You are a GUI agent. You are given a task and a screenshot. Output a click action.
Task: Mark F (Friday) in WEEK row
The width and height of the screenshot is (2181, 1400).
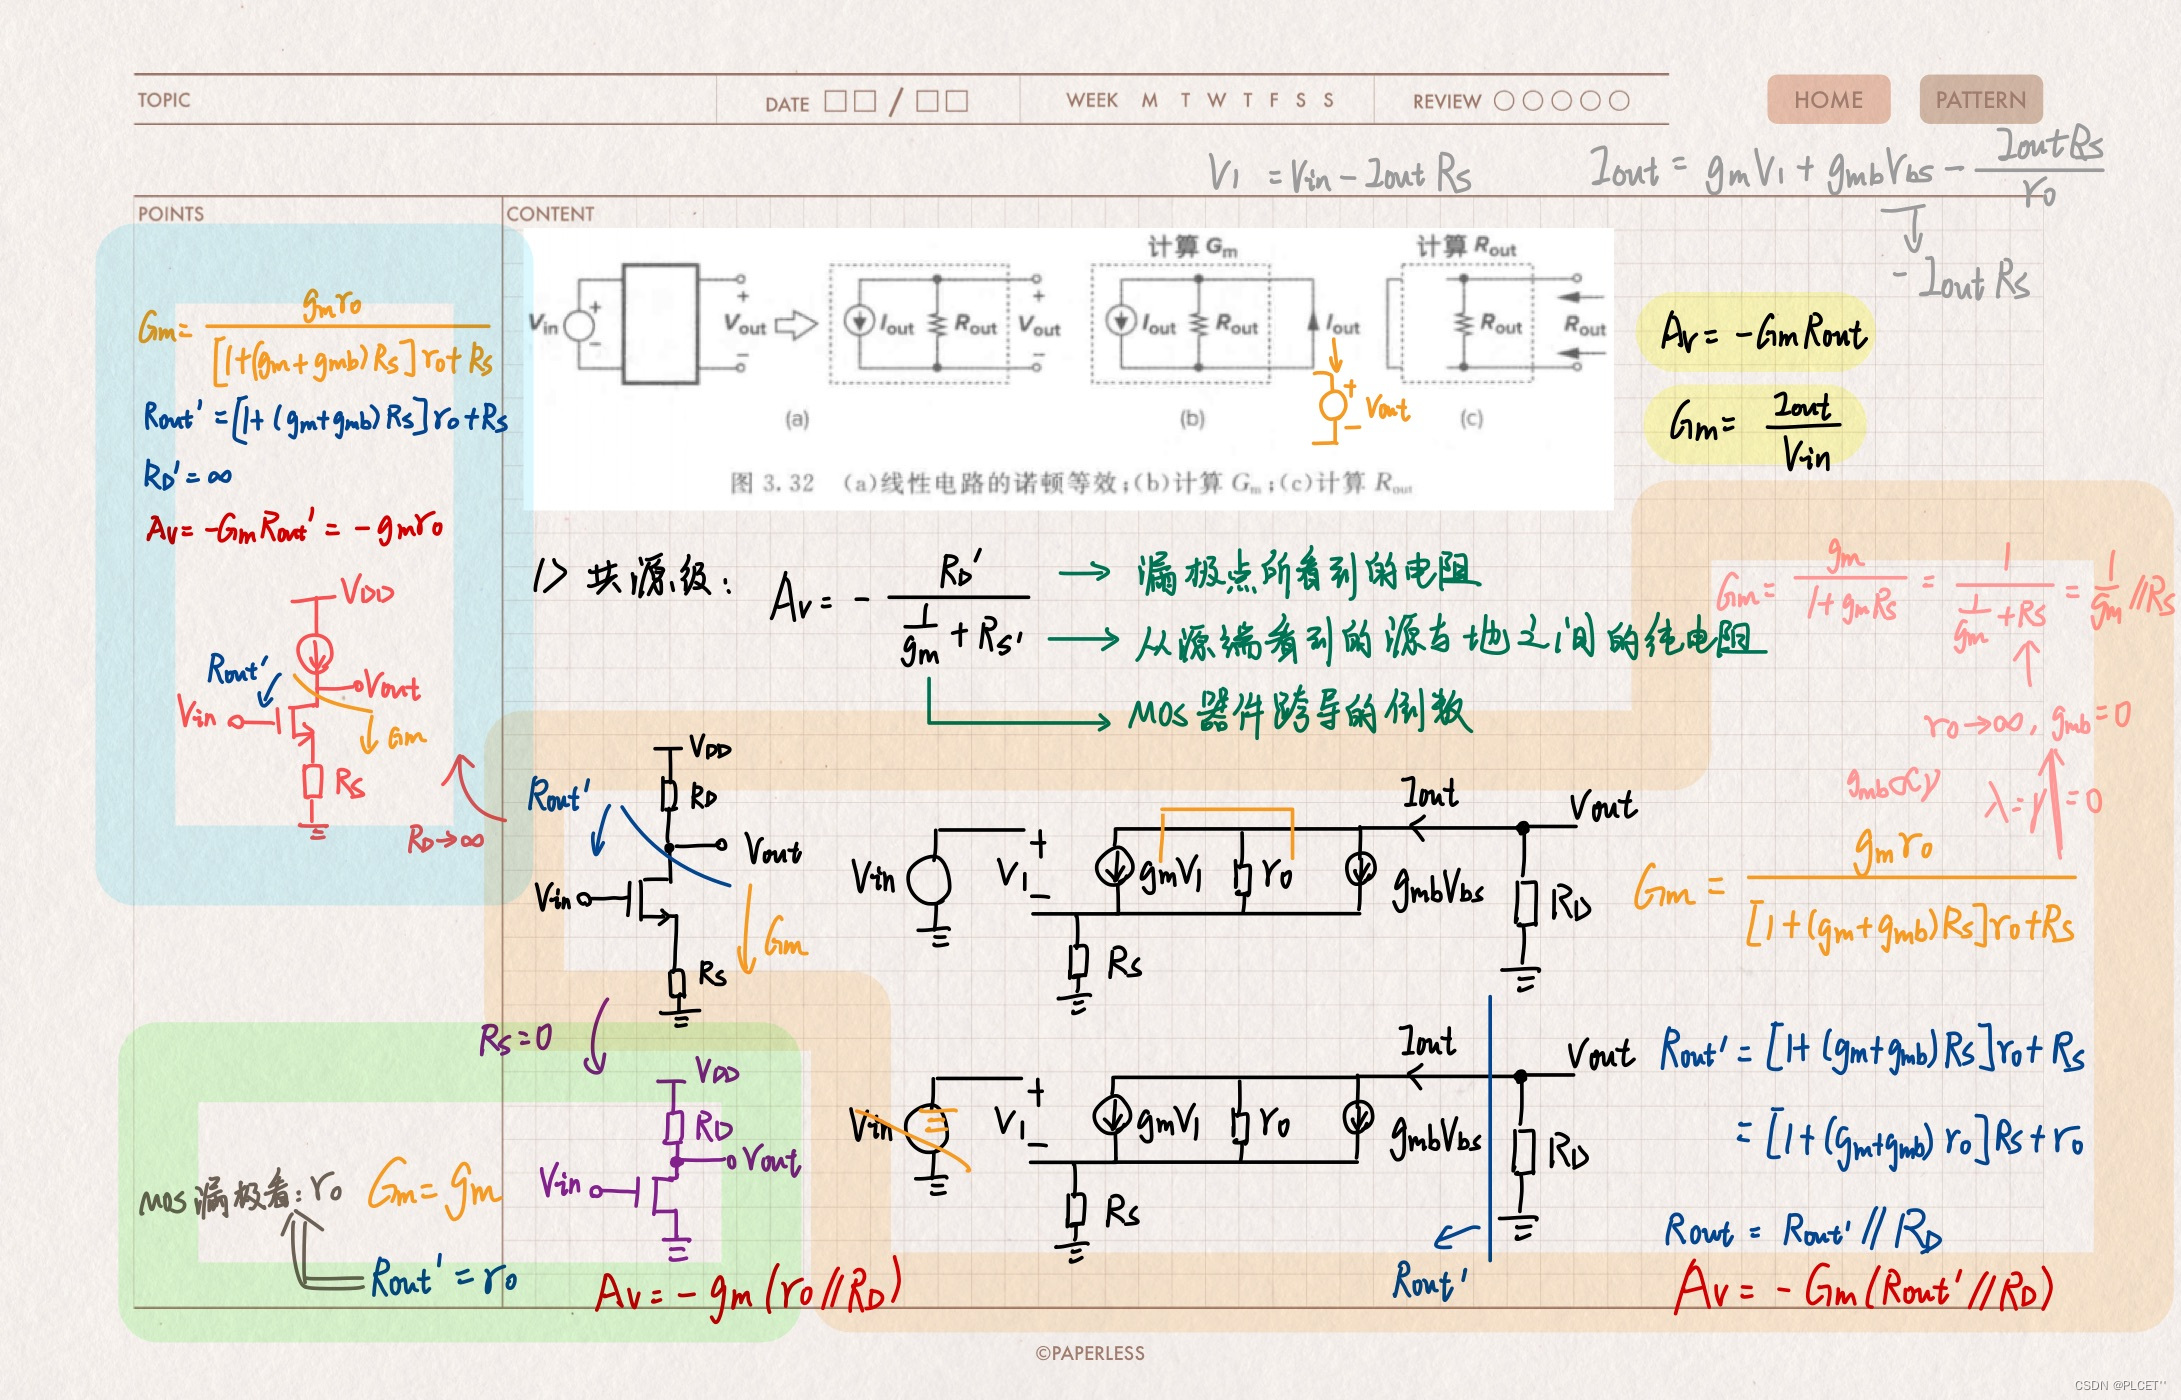coord(1274,100)
